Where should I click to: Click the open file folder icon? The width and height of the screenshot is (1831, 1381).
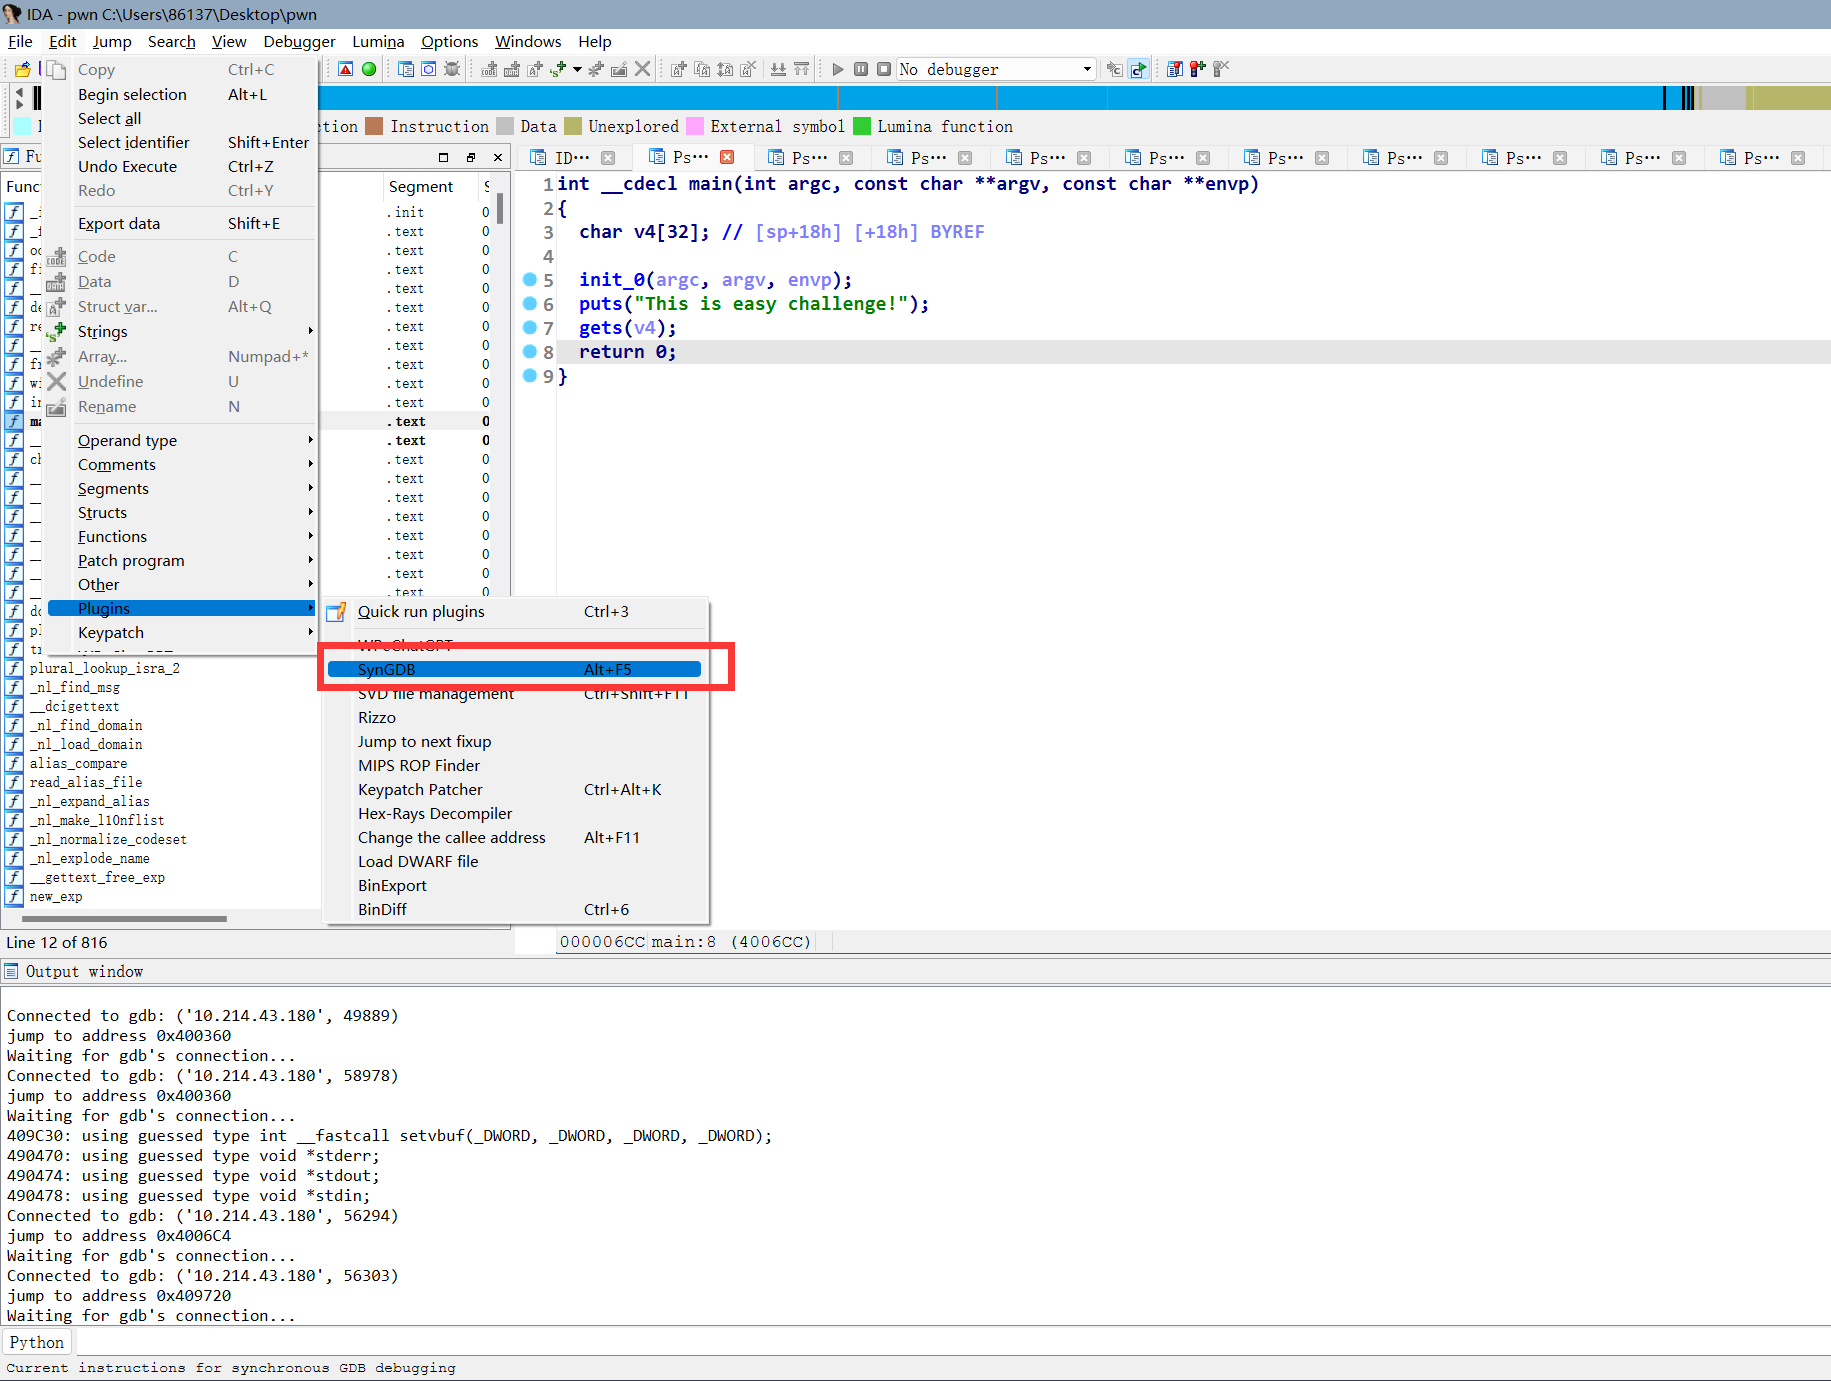[22, 69]
